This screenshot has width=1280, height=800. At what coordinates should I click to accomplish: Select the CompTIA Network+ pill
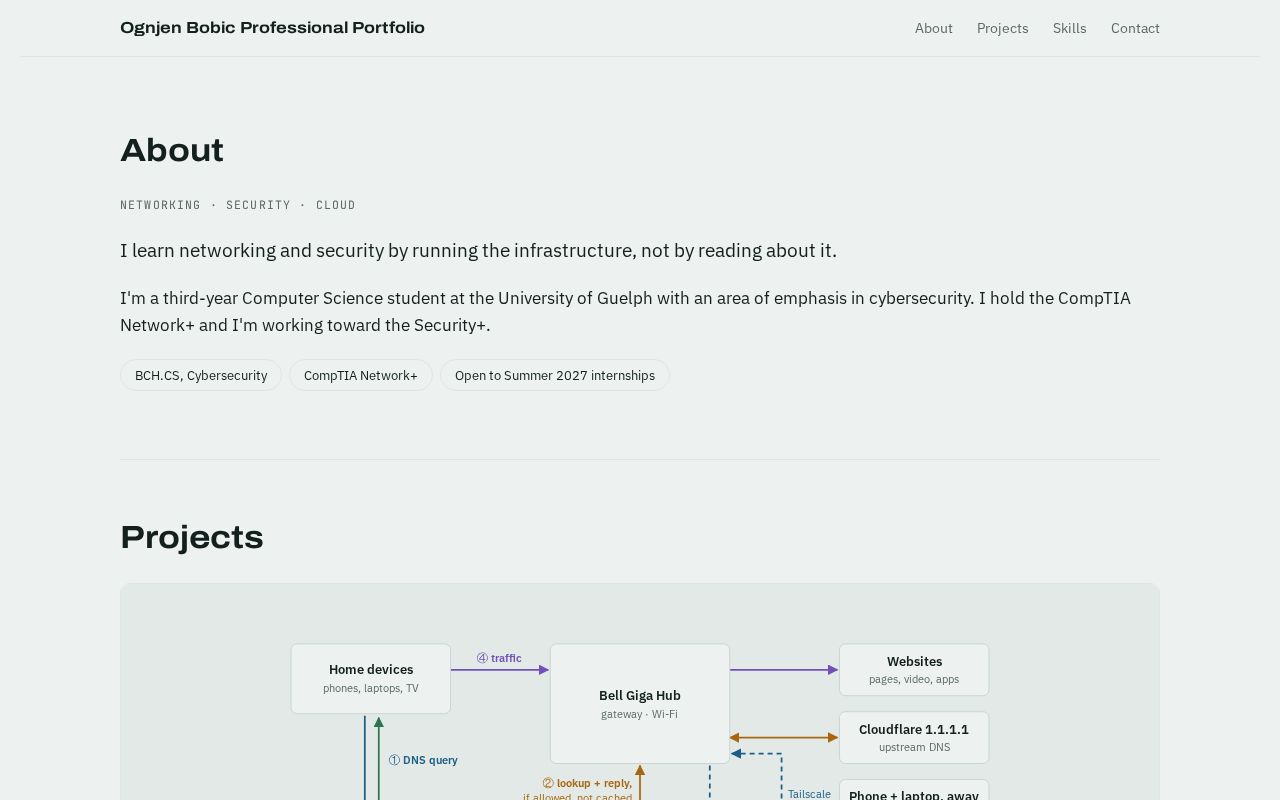(x=361, y=375)
